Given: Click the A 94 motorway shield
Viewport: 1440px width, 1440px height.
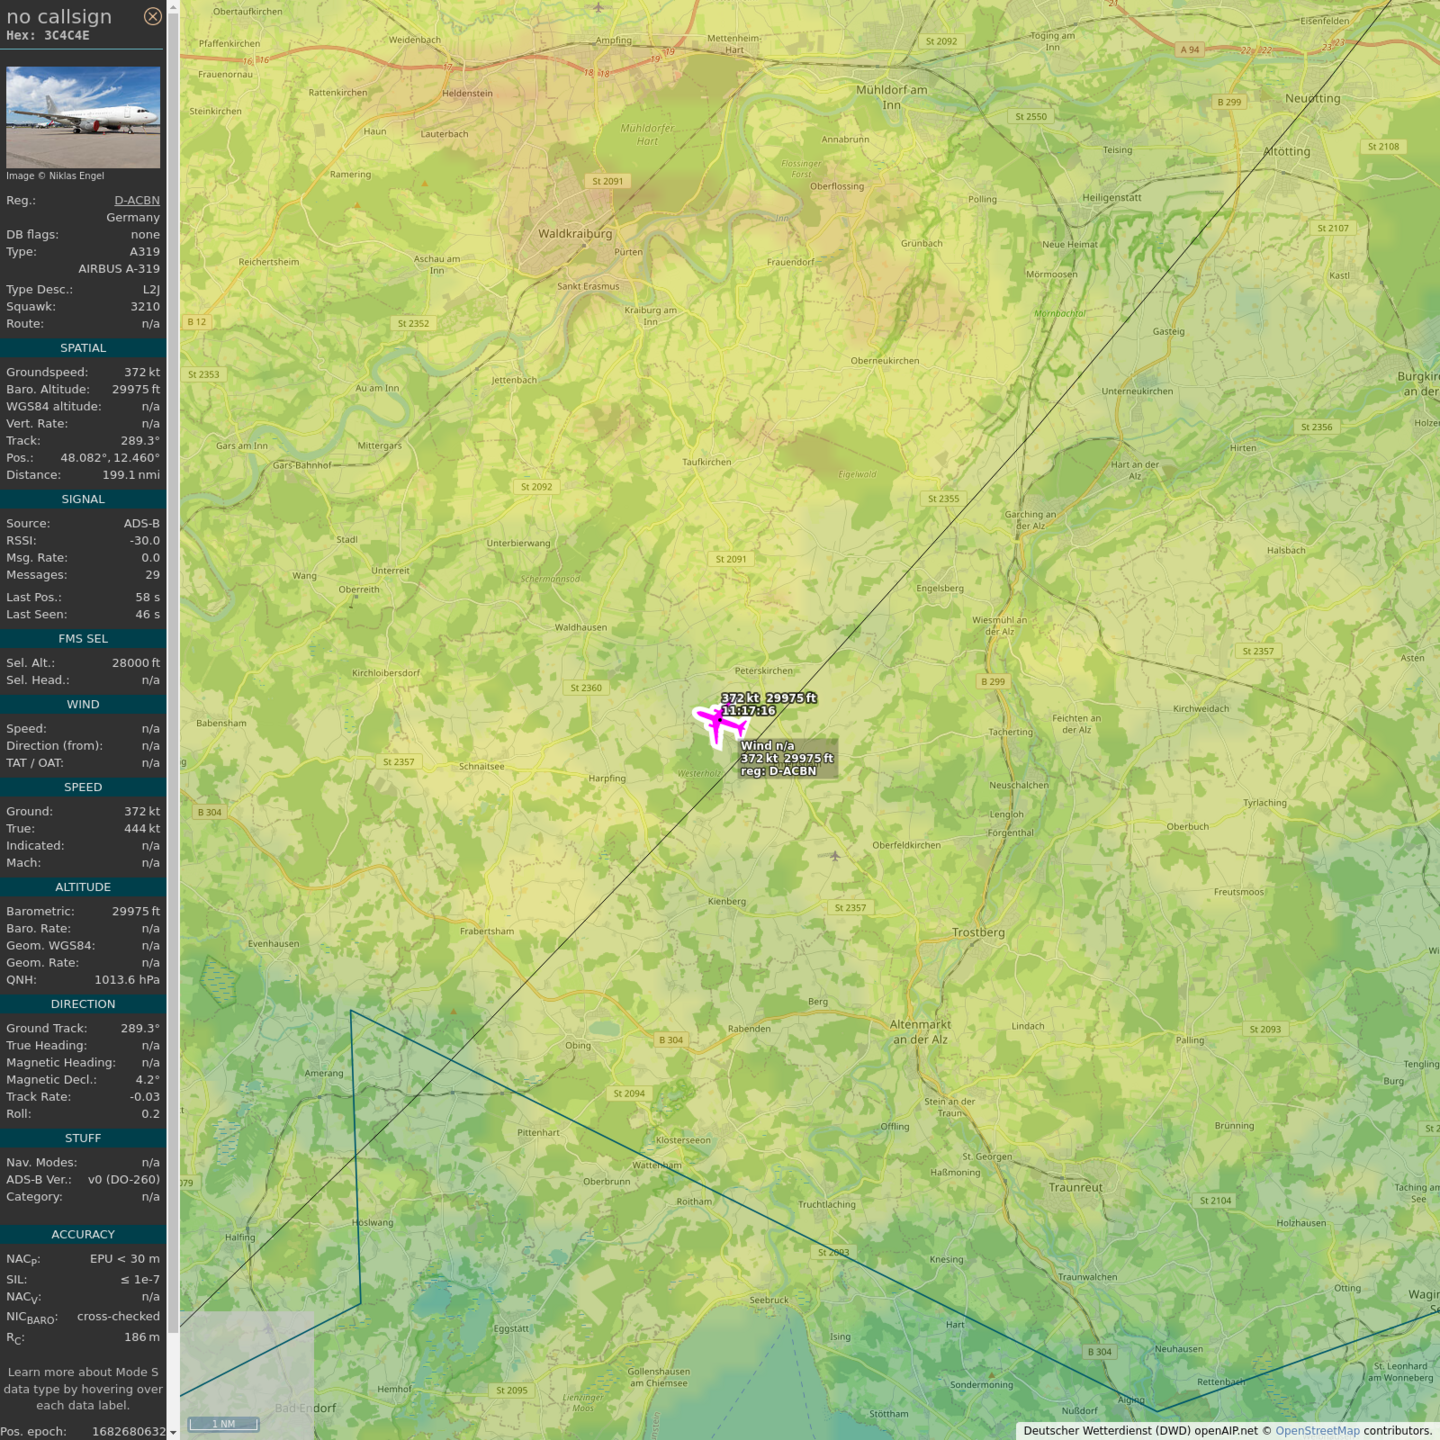Looking at the screenshot, I should click(x=1189, y=49).
